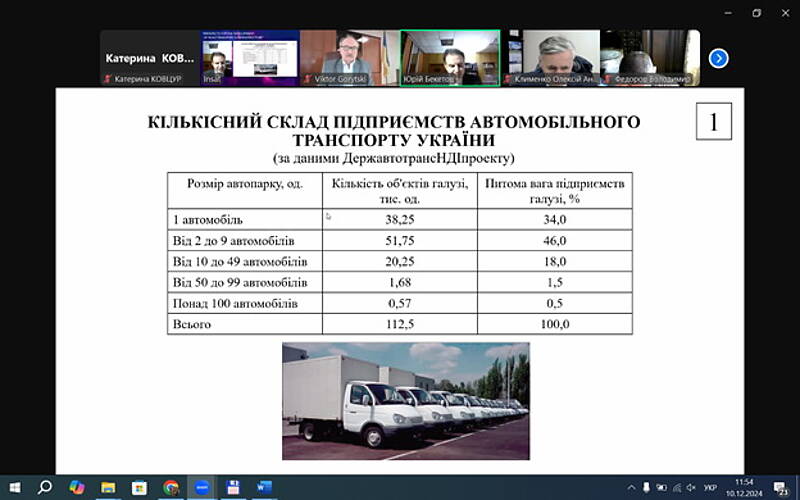Click row label '1 автомобіль'
The width and height of the screenshot is (800, 500).
click(208, 220)
